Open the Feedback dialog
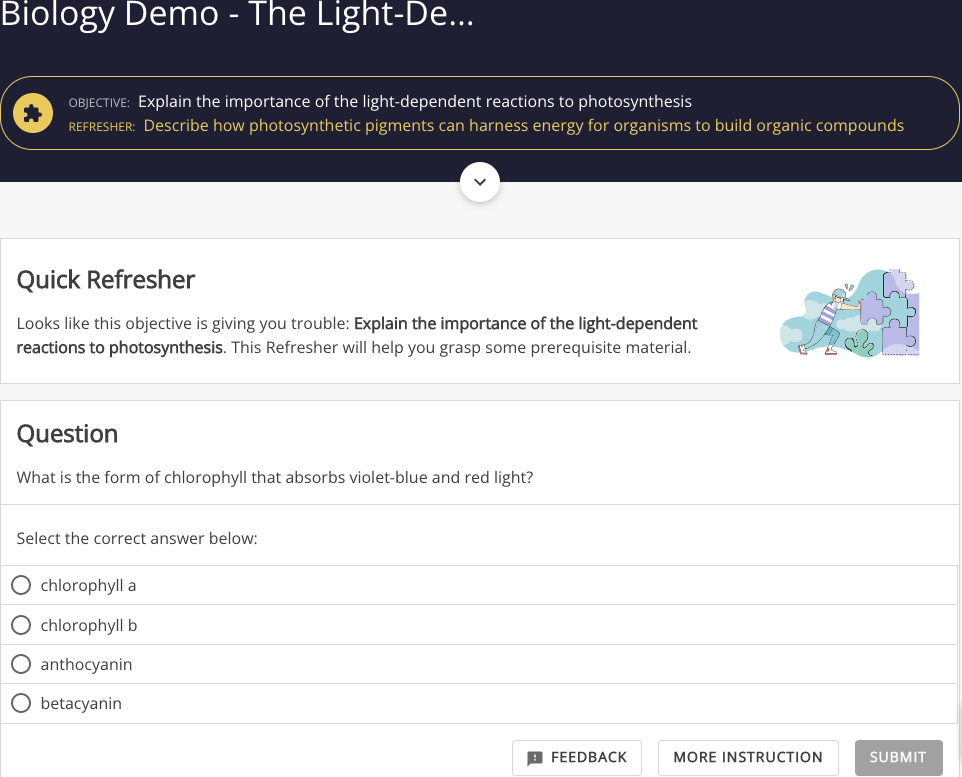962x777 pixels. [577, 757]
